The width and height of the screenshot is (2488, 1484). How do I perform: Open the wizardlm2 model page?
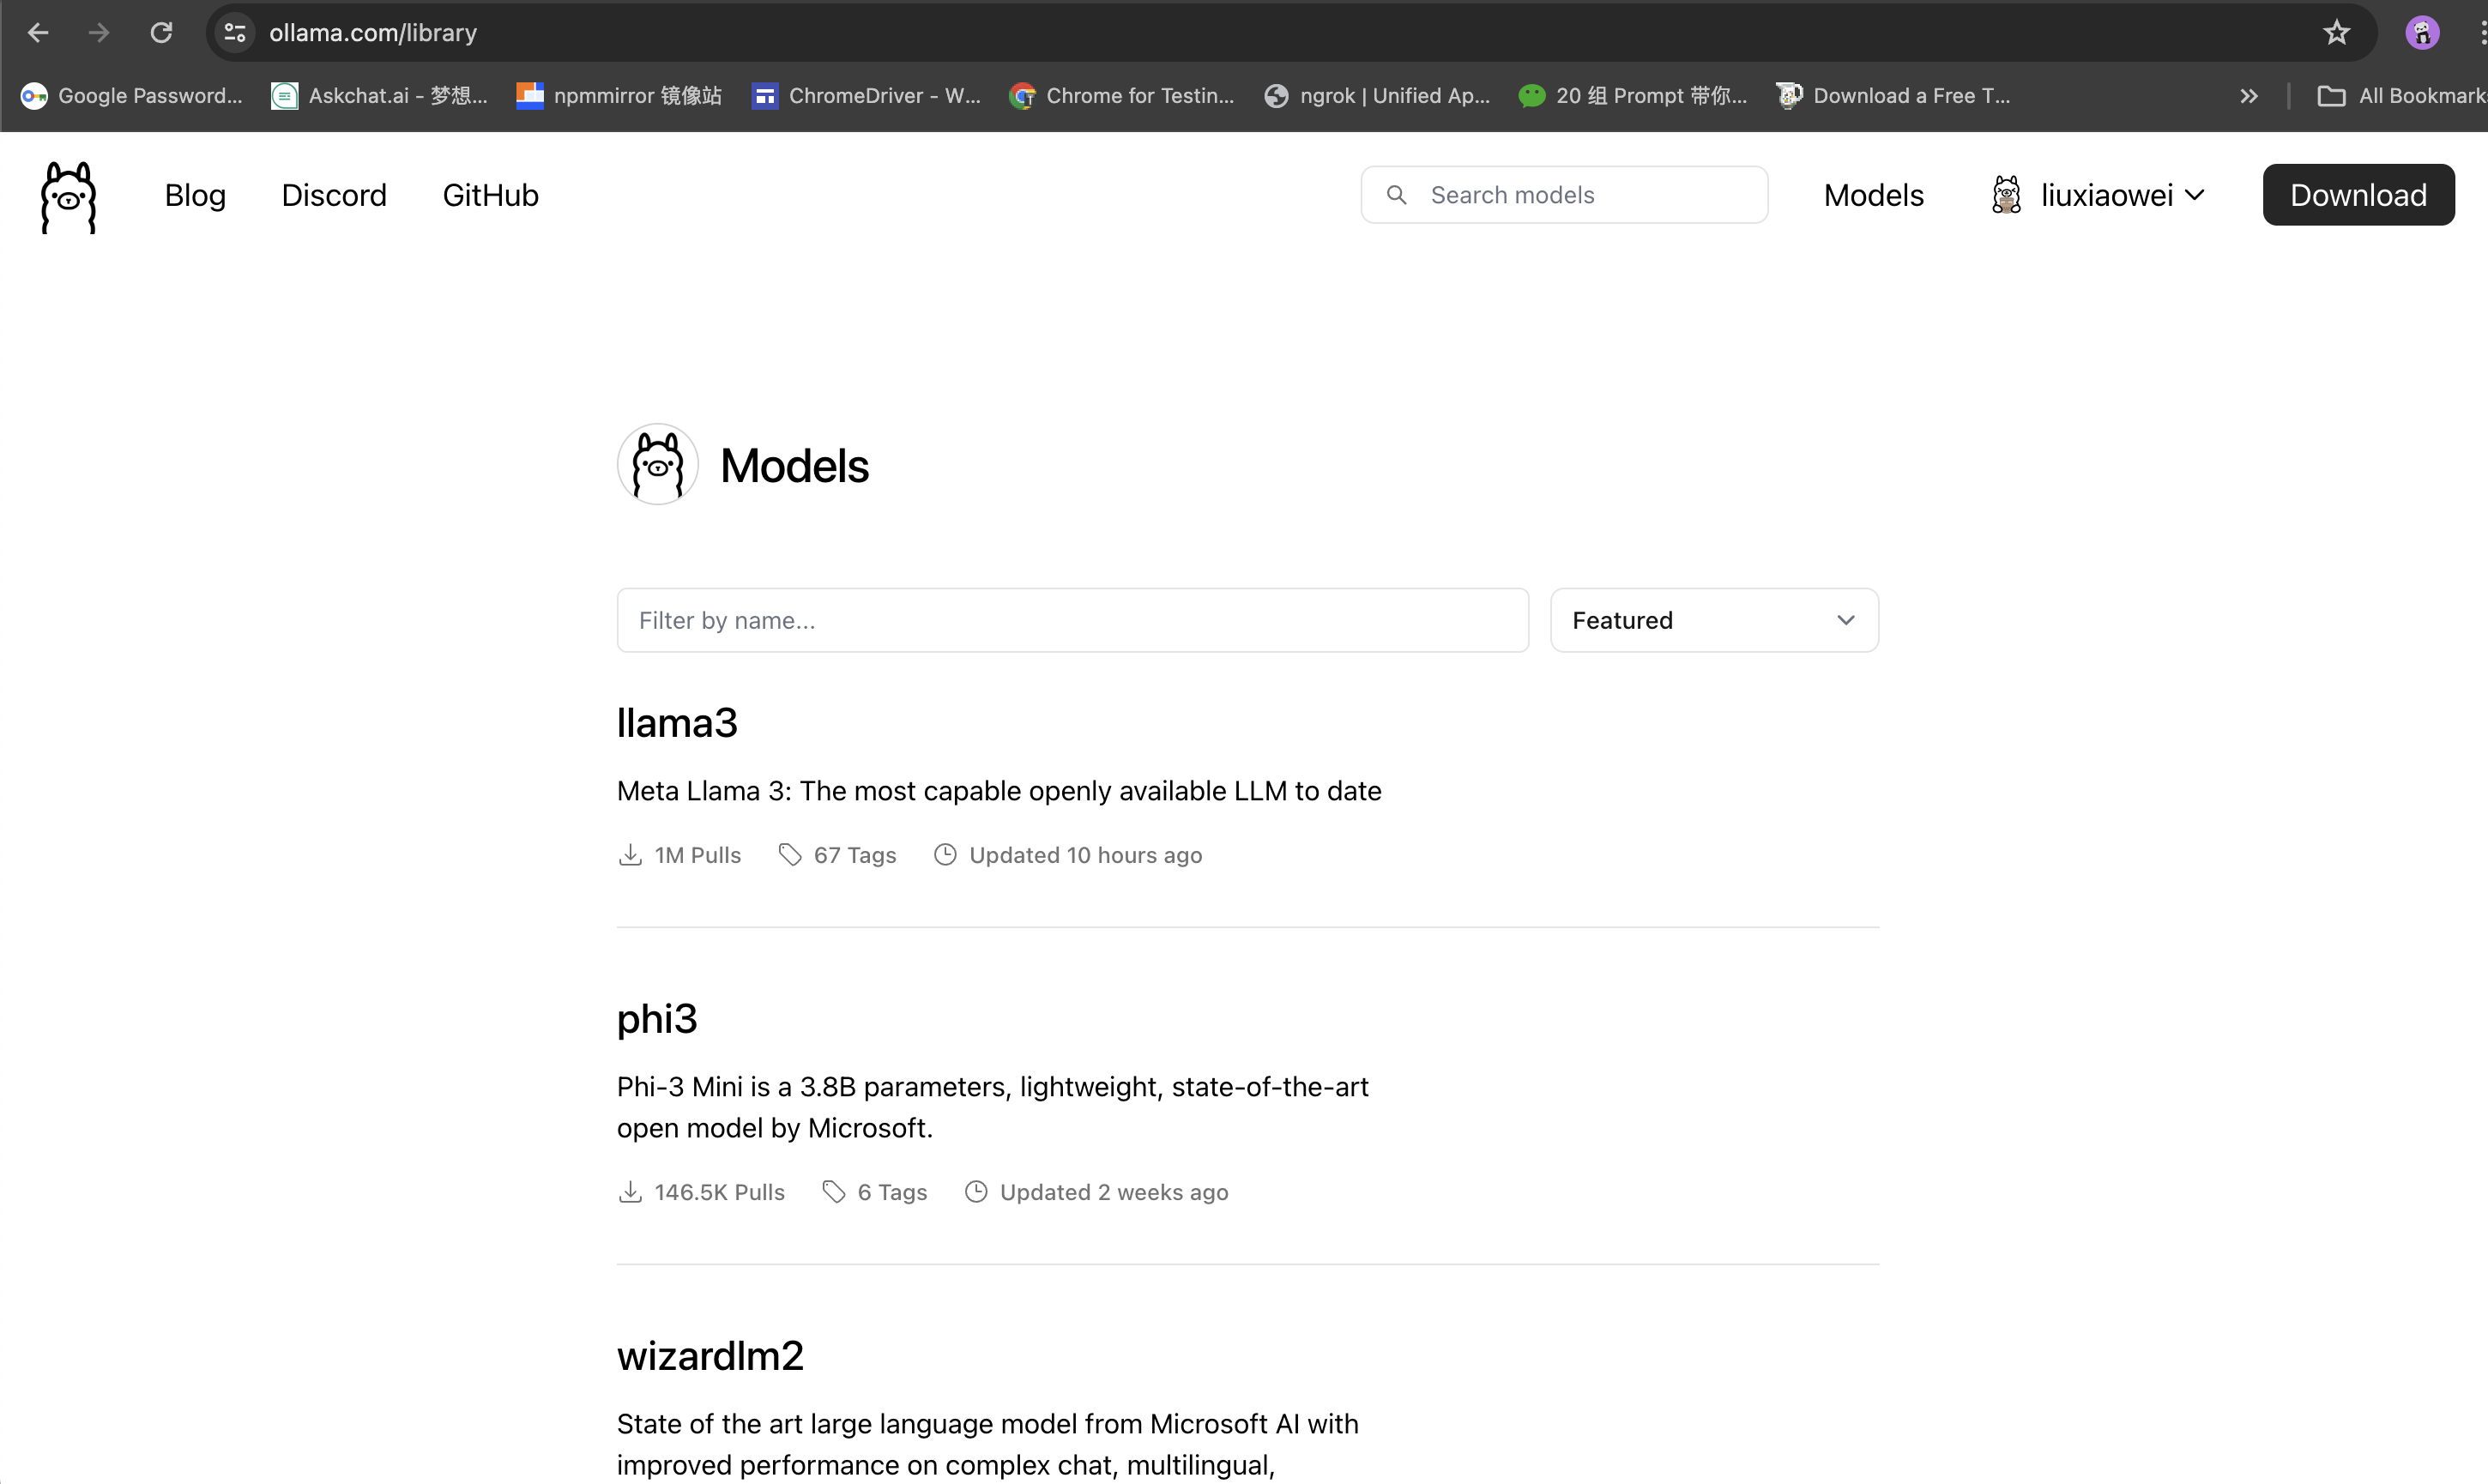point(710,1356)
